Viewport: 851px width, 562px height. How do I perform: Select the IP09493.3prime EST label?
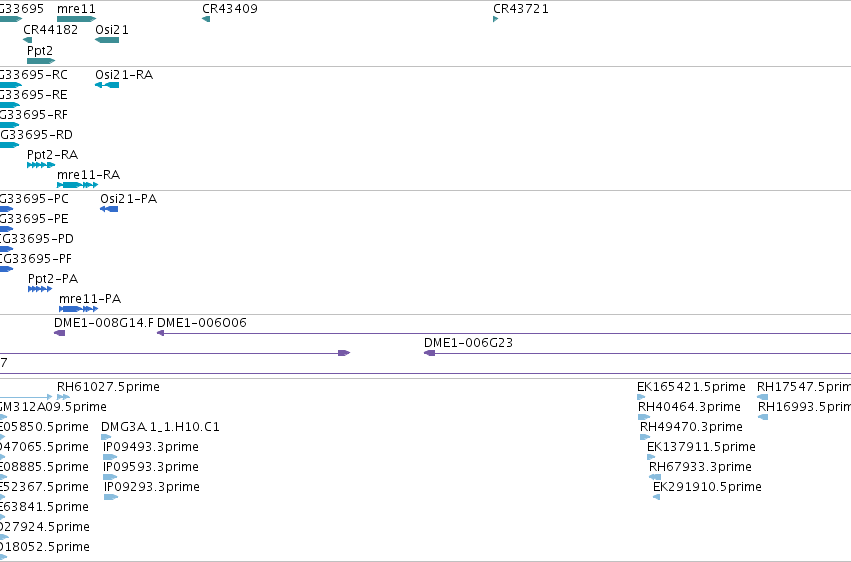(151, 447)
